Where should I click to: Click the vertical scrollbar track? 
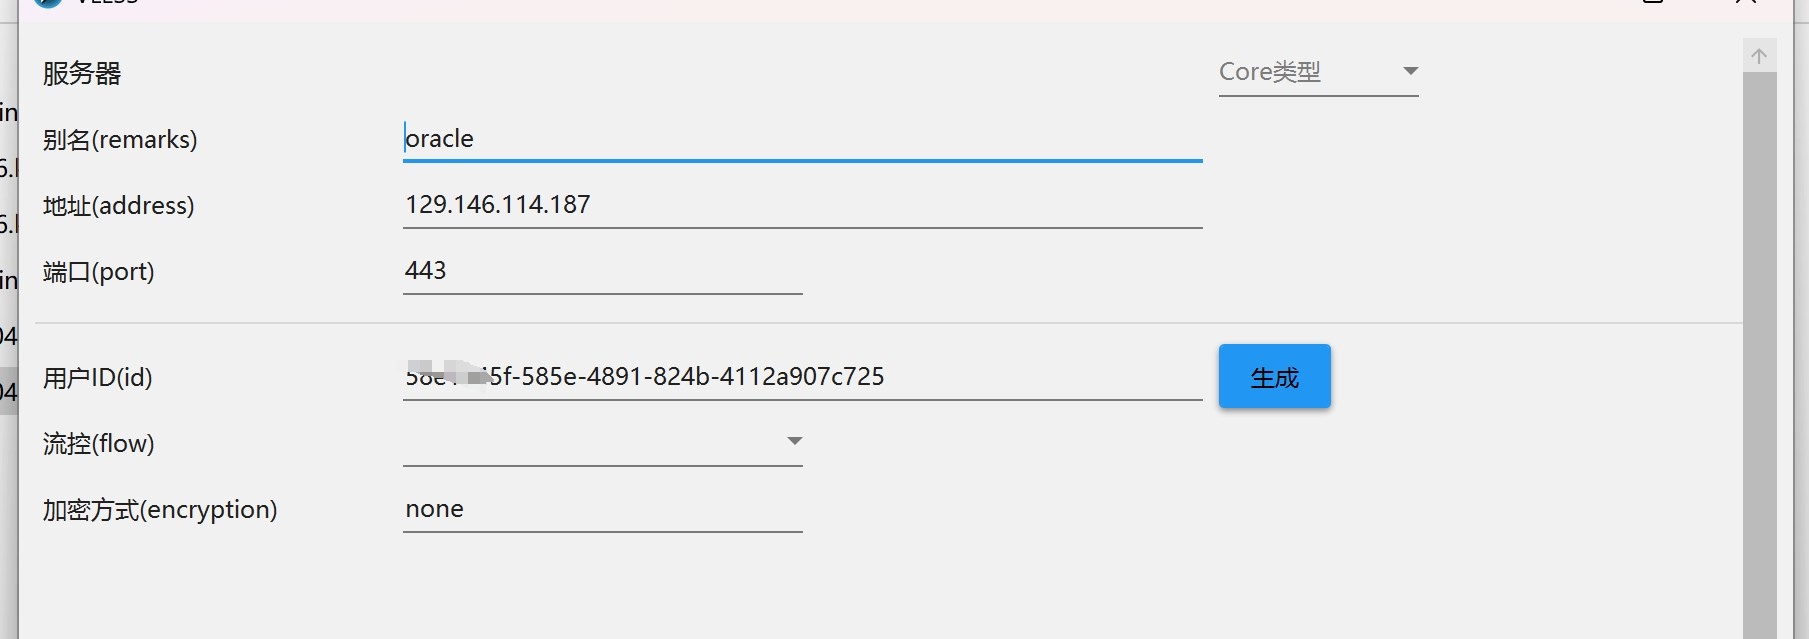click(x=1759, y=355)
